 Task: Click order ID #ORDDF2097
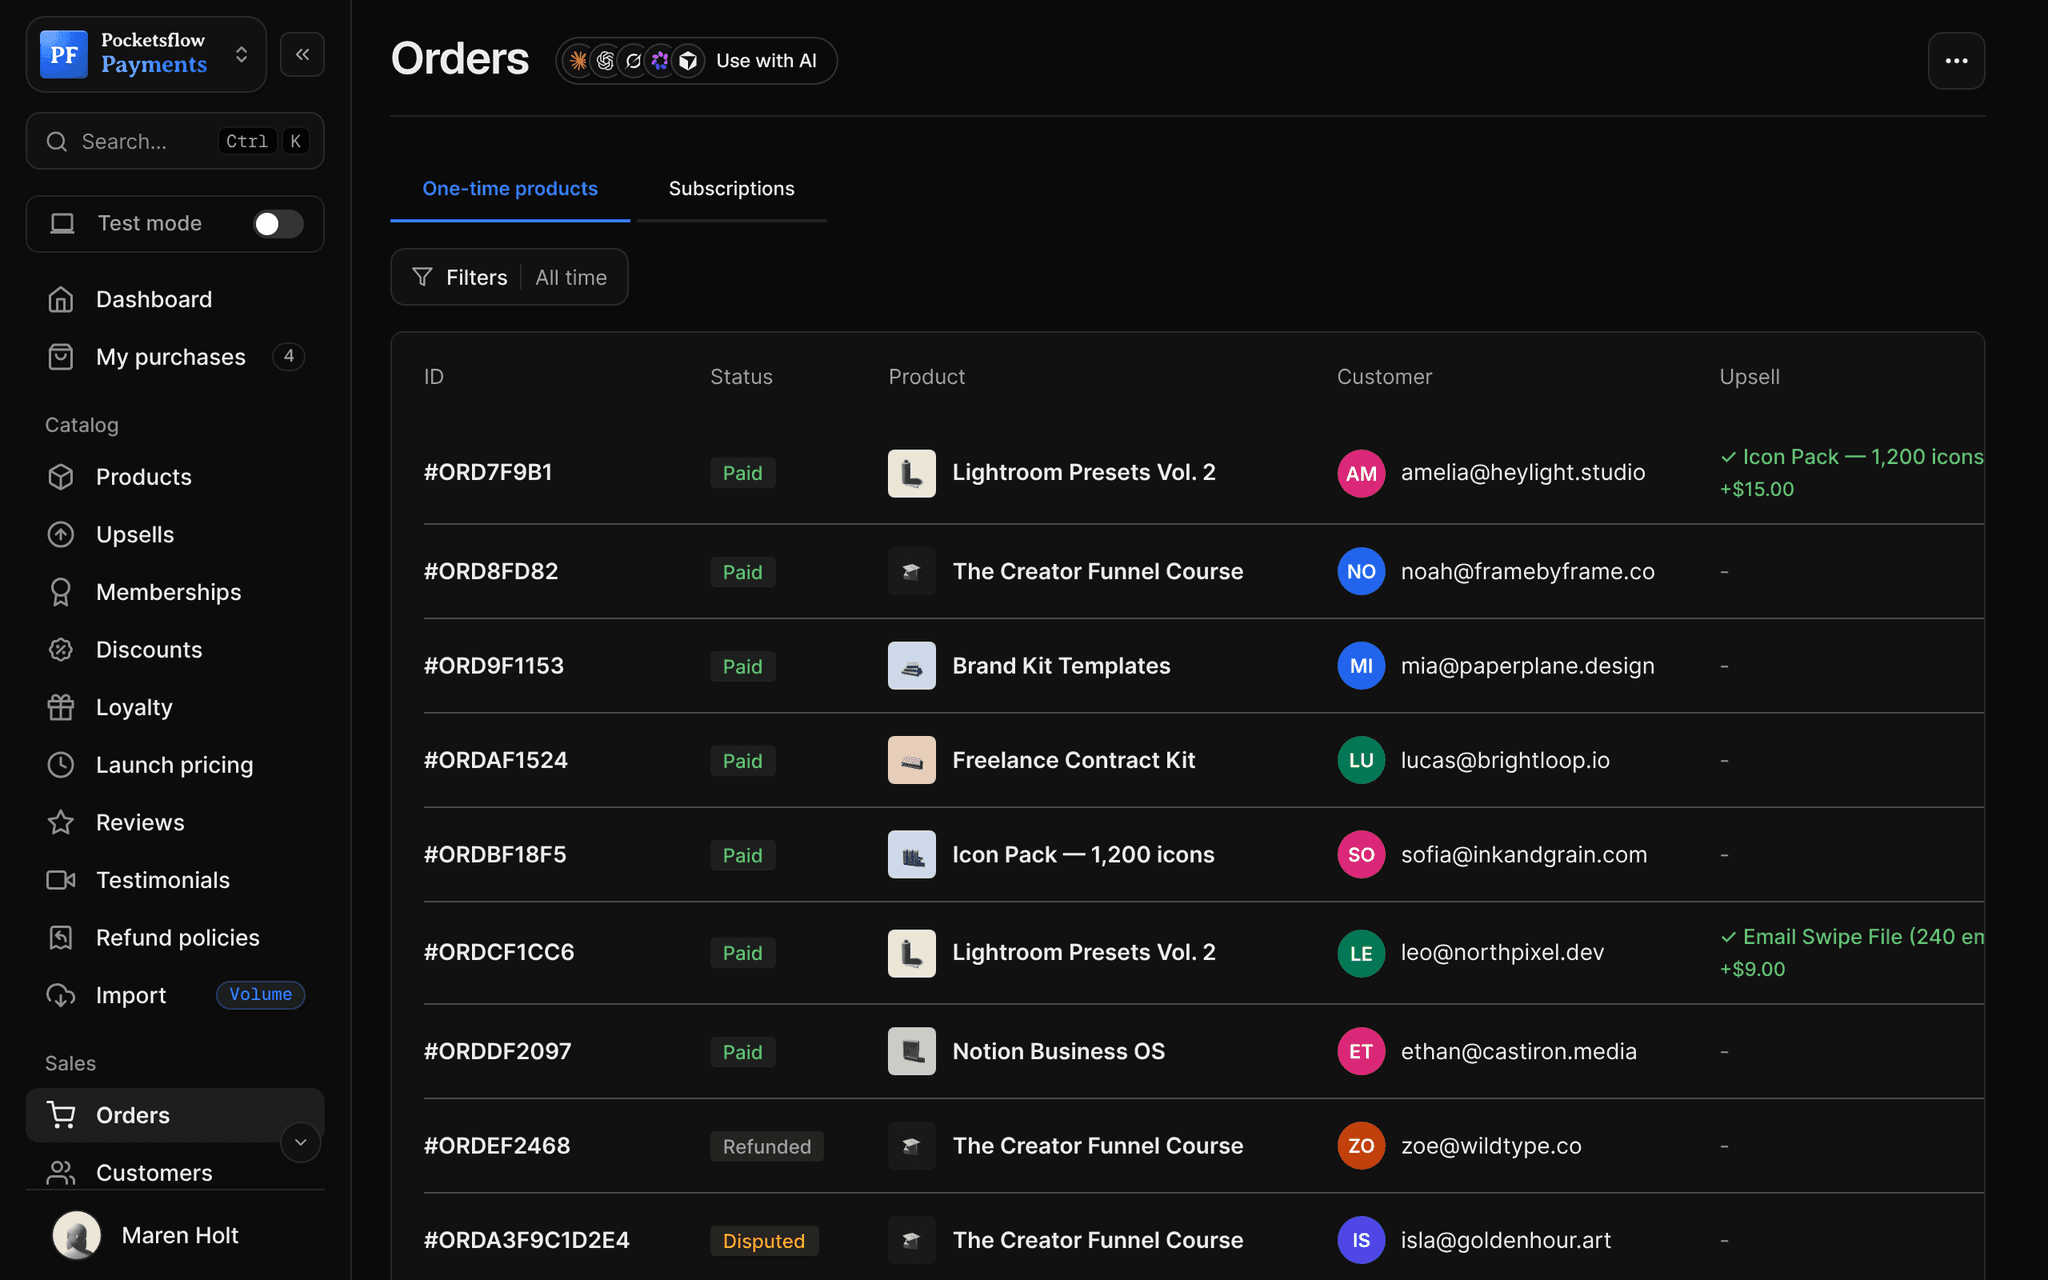(x=498, y=1051)
